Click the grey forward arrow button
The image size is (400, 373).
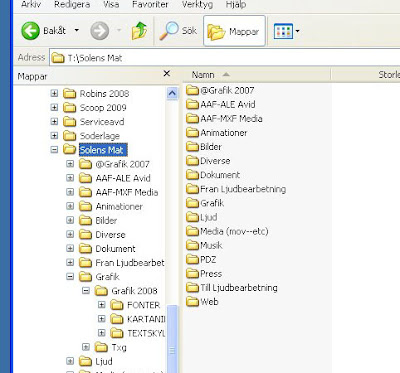[x=100, y=31]
